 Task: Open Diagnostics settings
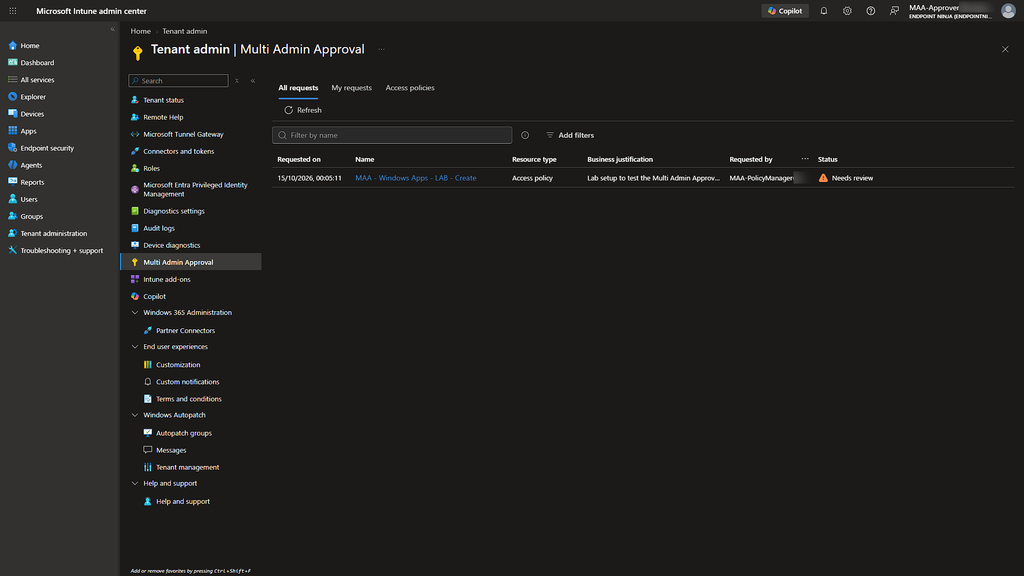[174, 211]
